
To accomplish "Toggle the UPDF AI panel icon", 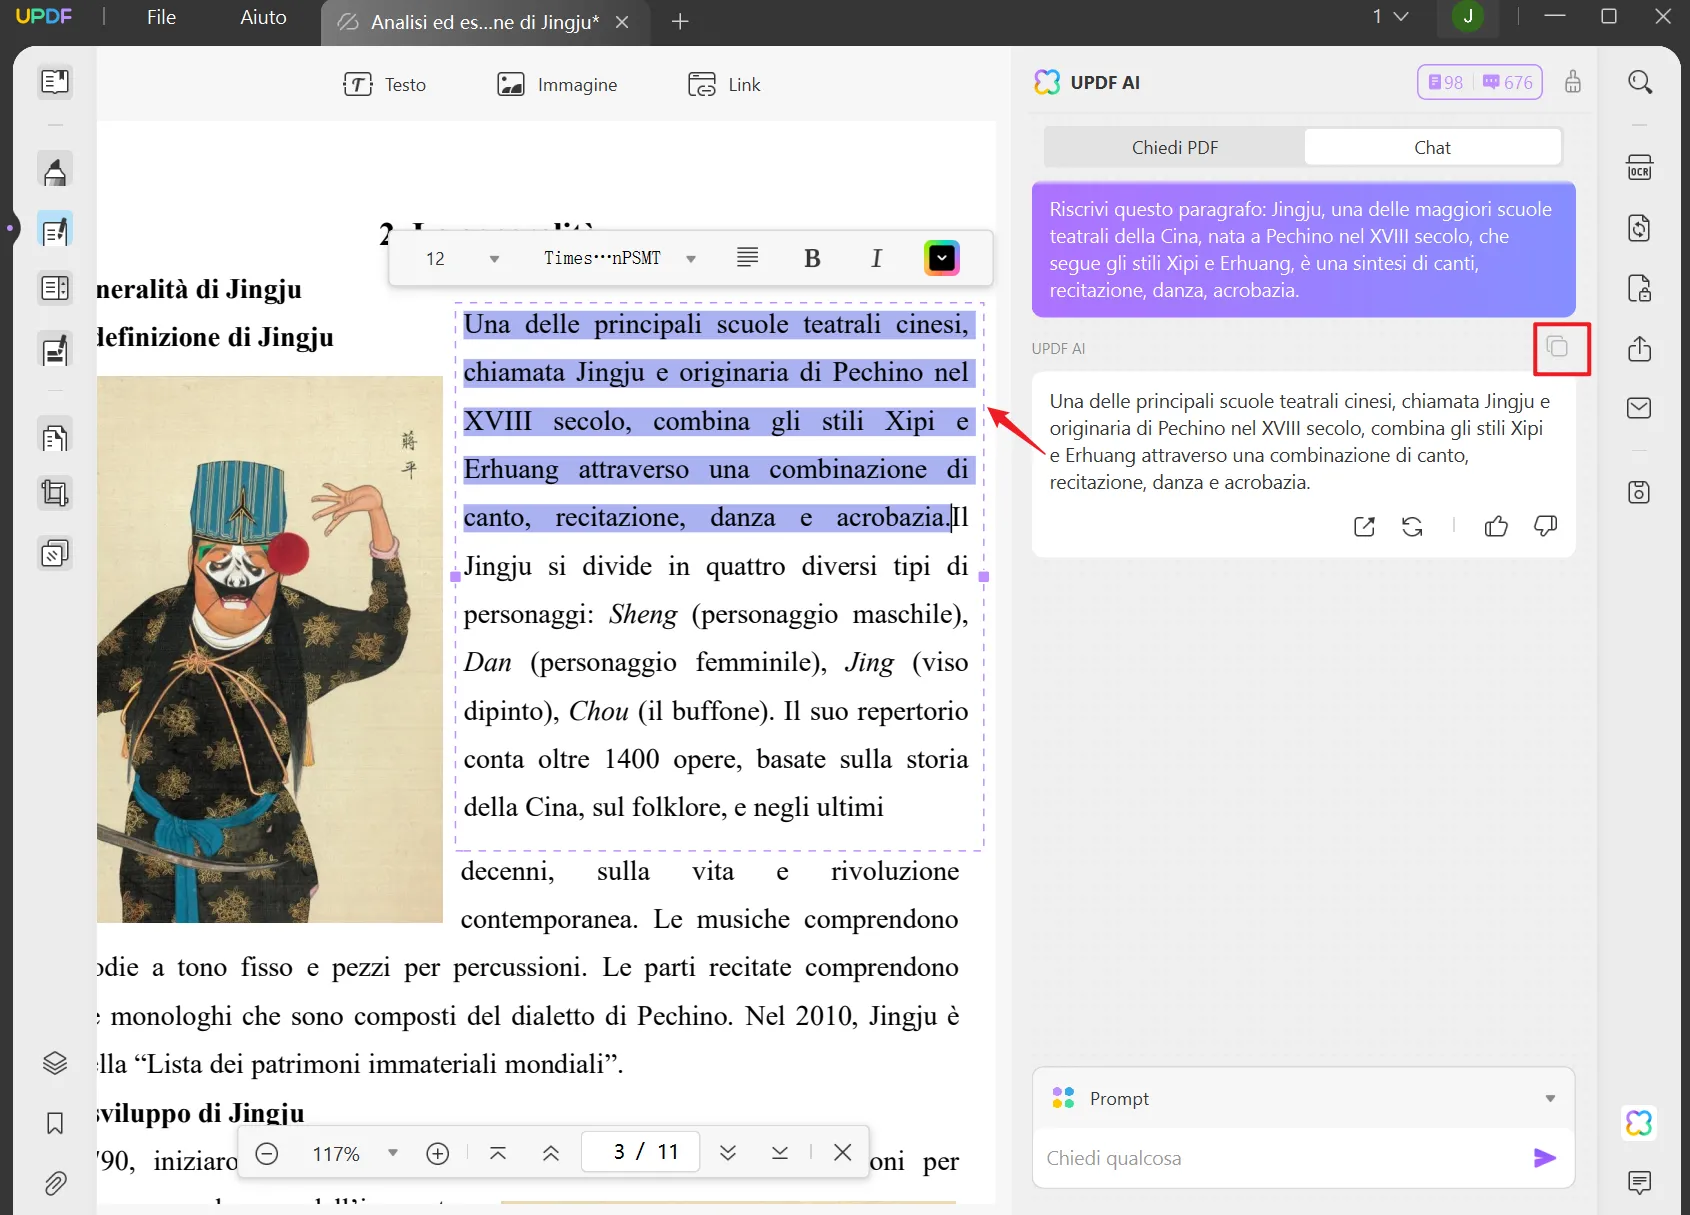I will coord(1640,1123).
